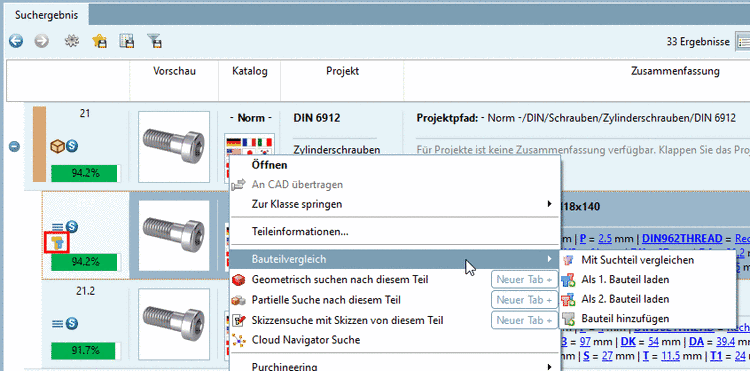The width and height of the screenshot is (750, 371).
Task: Click the Zylinderschrauben text under DIN 6912
Action: pos(337,150)
